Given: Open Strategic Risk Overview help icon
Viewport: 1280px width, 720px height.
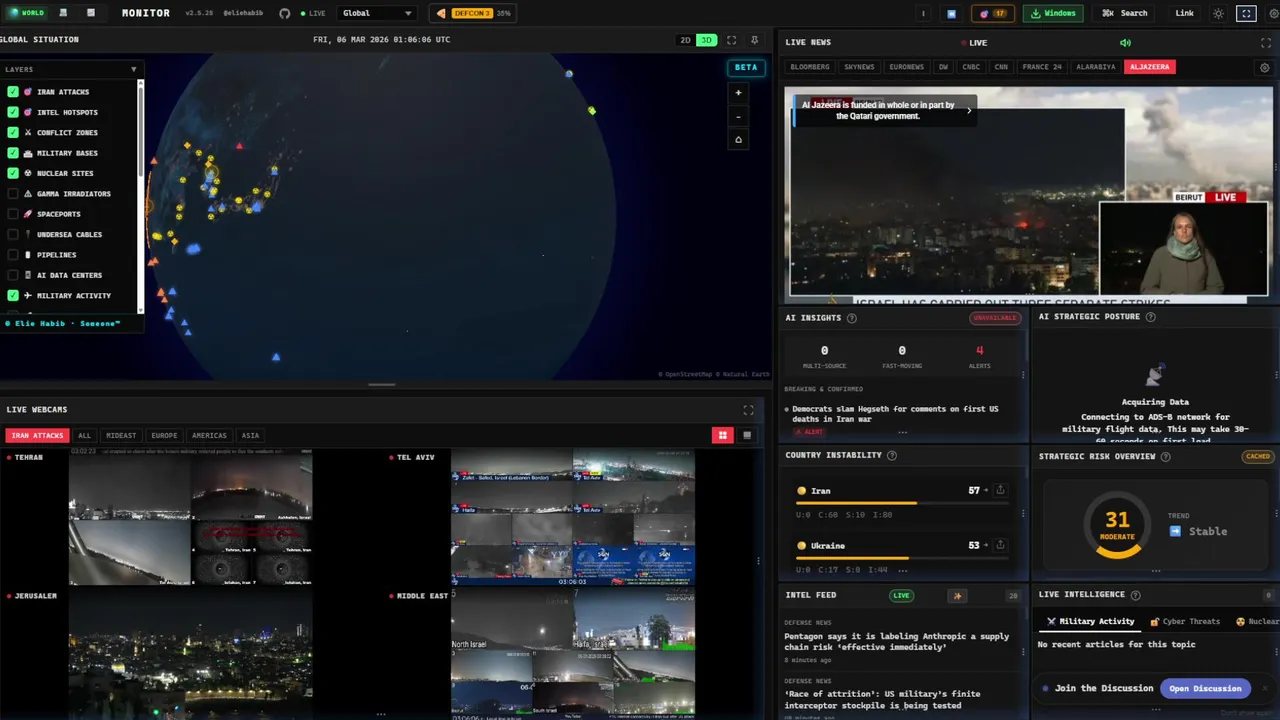Looking at the screenshot, I should 1165,456.
